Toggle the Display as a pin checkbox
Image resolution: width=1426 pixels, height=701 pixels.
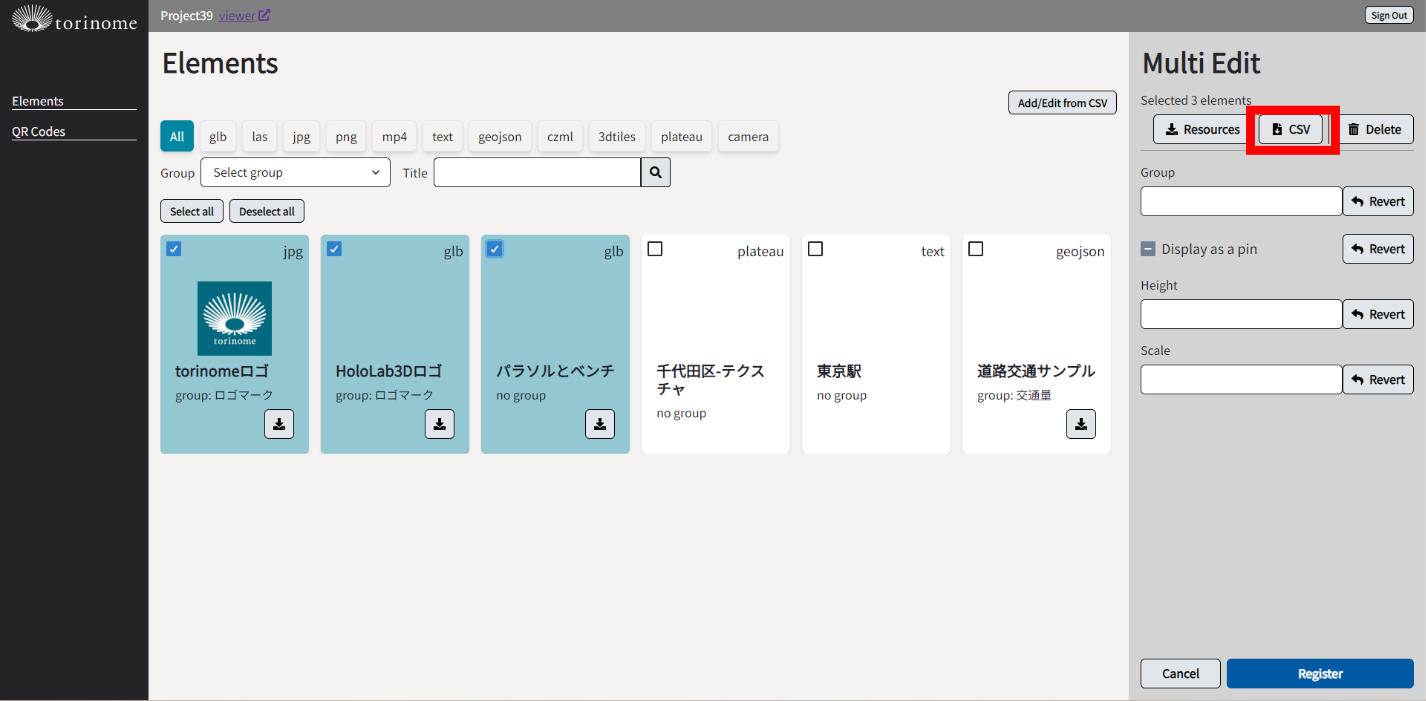click(x=1148, y=249)
